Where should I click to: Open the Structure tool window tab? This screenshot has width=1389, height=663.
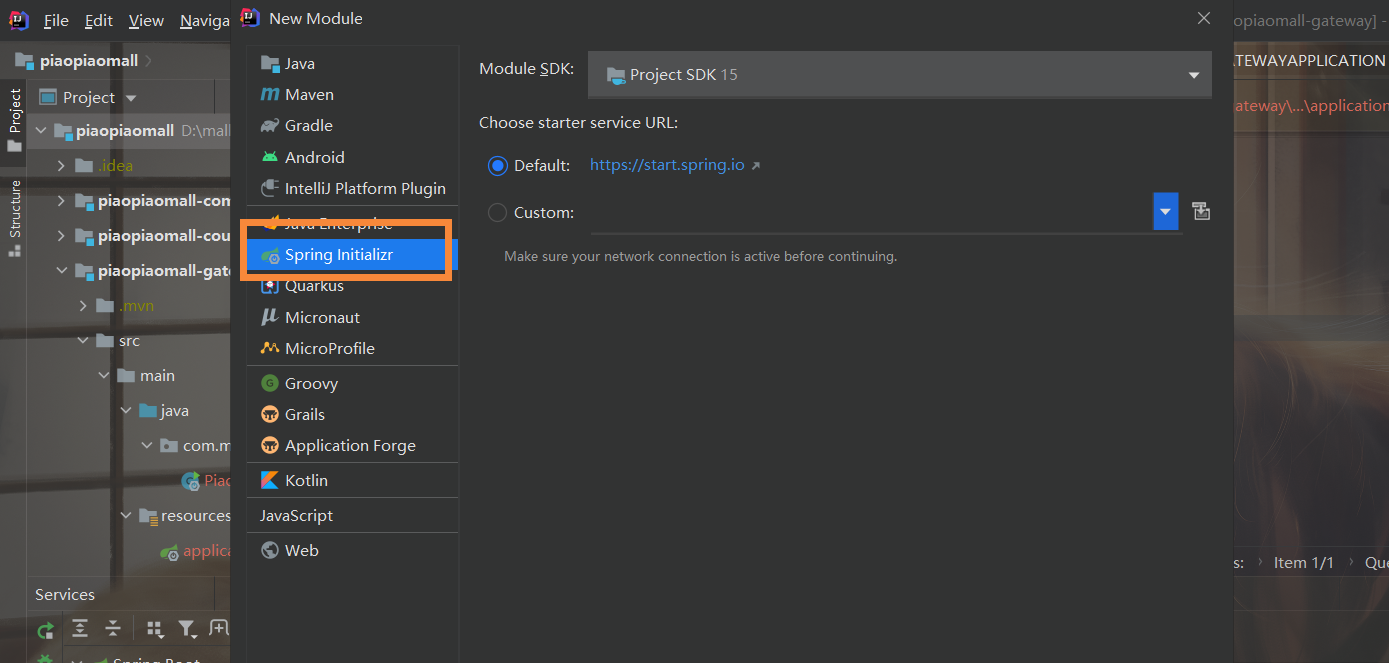15,218
